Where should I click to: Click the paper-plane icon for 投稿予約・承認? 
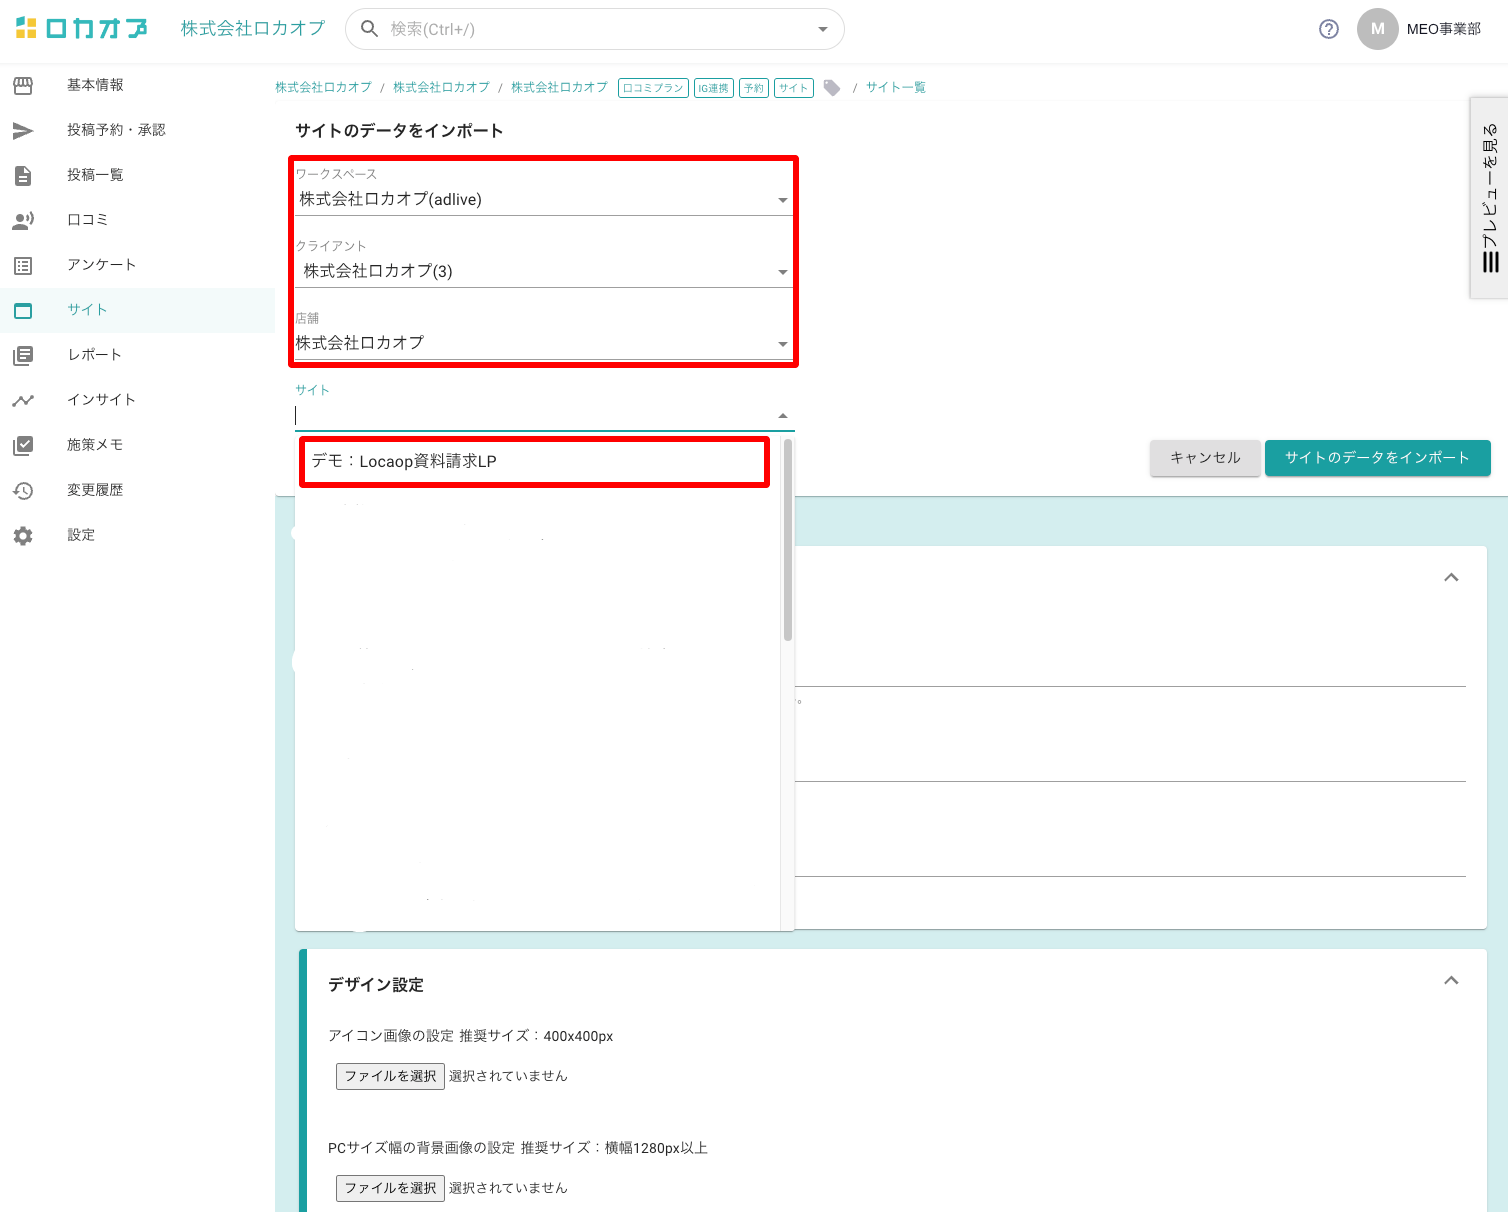tap(23, 131)
